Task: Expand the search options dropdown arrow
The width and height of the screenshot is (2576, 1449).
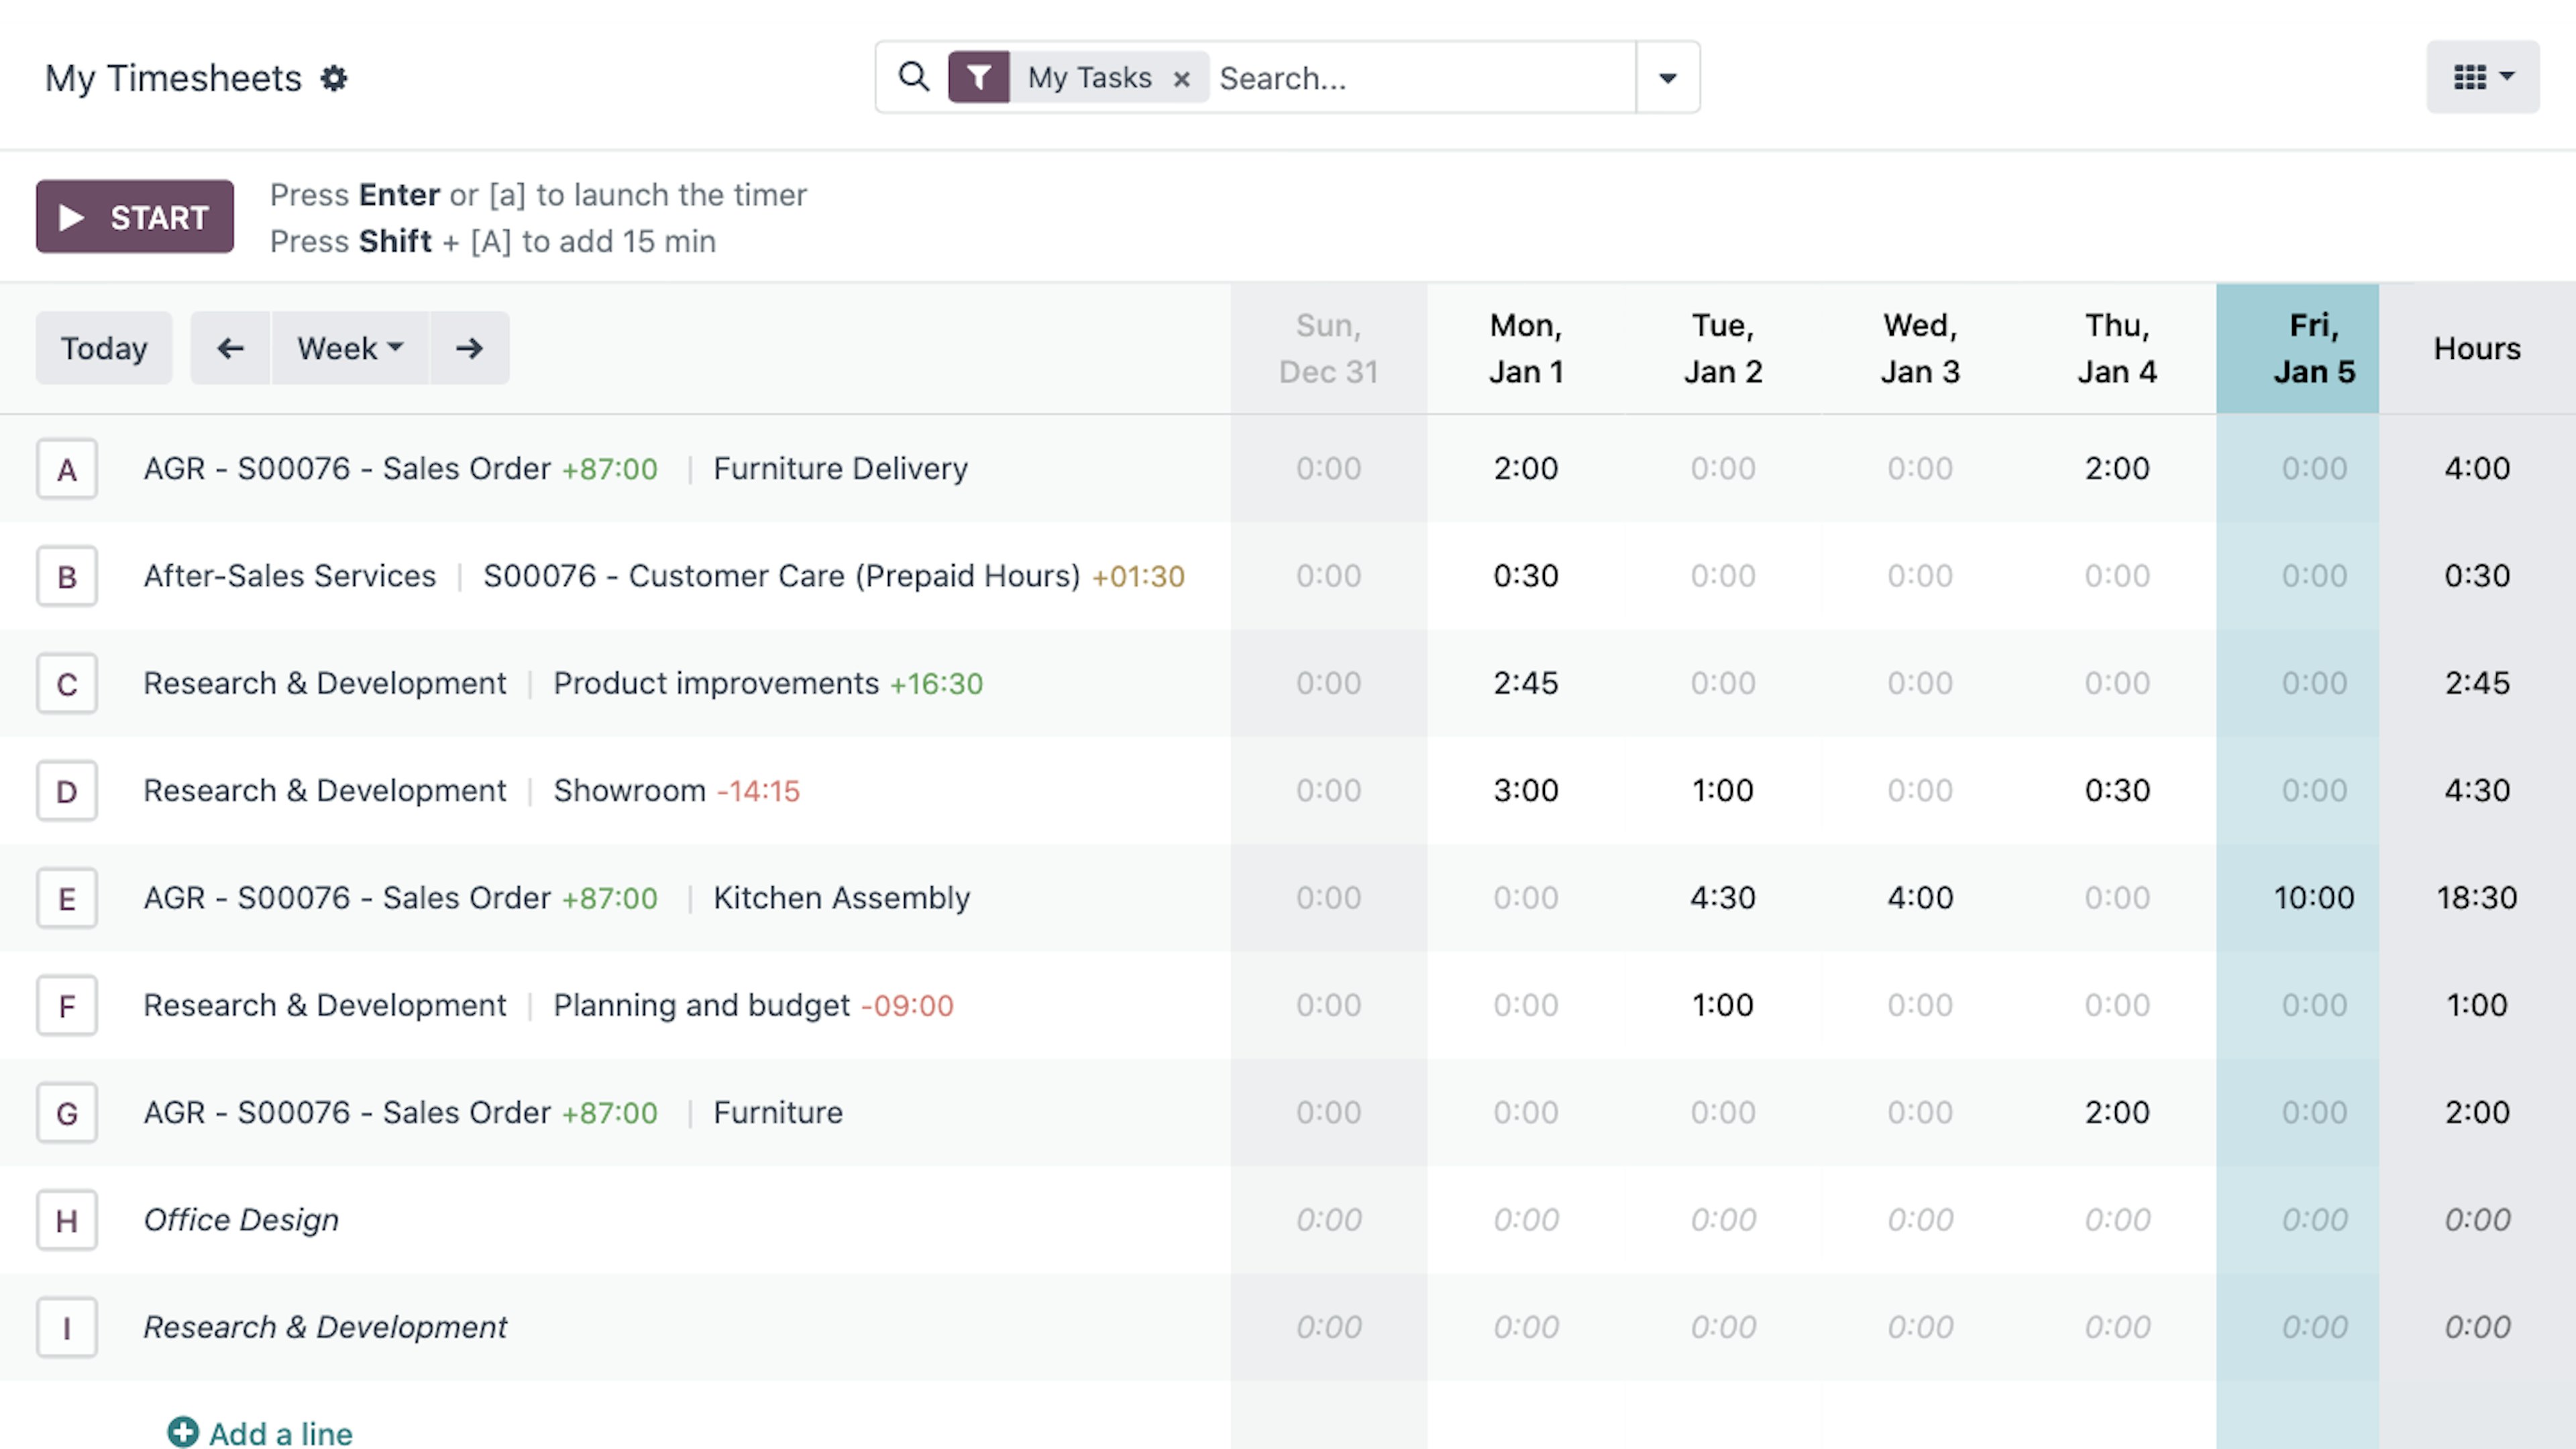Action: pos(1667,78)
